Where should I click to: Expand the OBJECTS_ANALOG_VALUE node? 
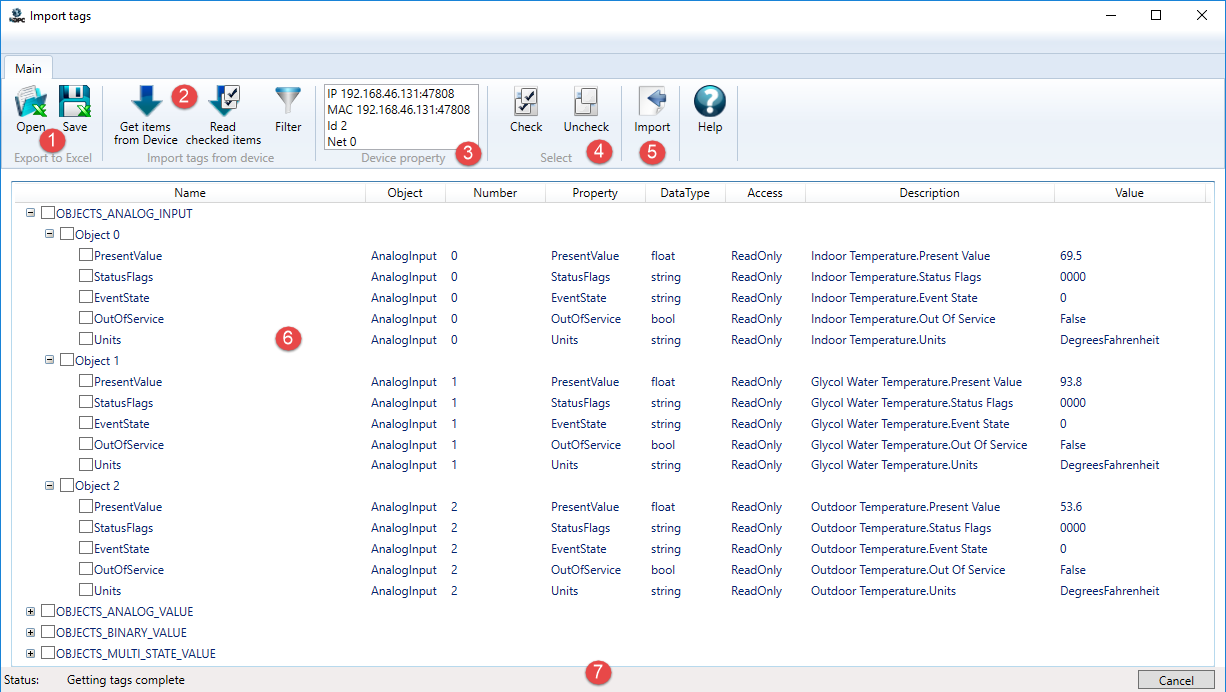click(30, 611)
